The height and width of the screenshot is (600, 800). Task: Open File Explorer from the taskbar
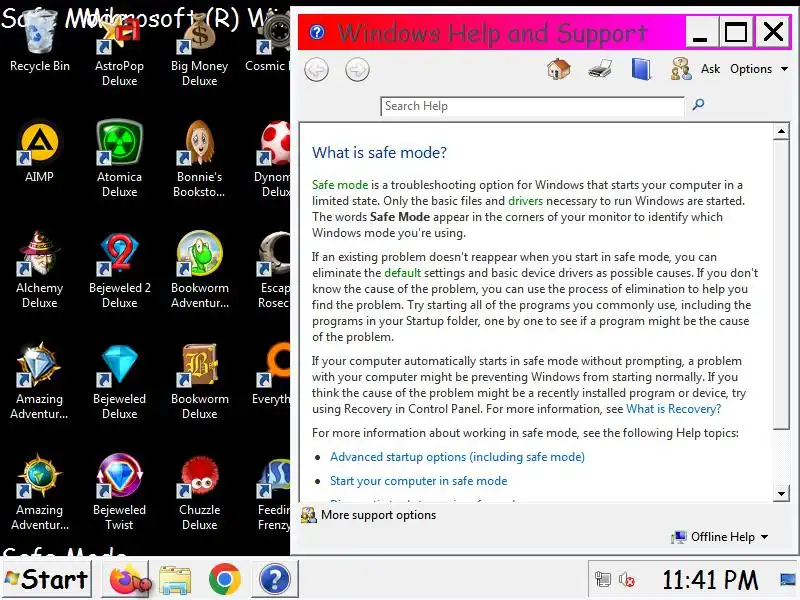pyautogui.click(x=175, y=580)
